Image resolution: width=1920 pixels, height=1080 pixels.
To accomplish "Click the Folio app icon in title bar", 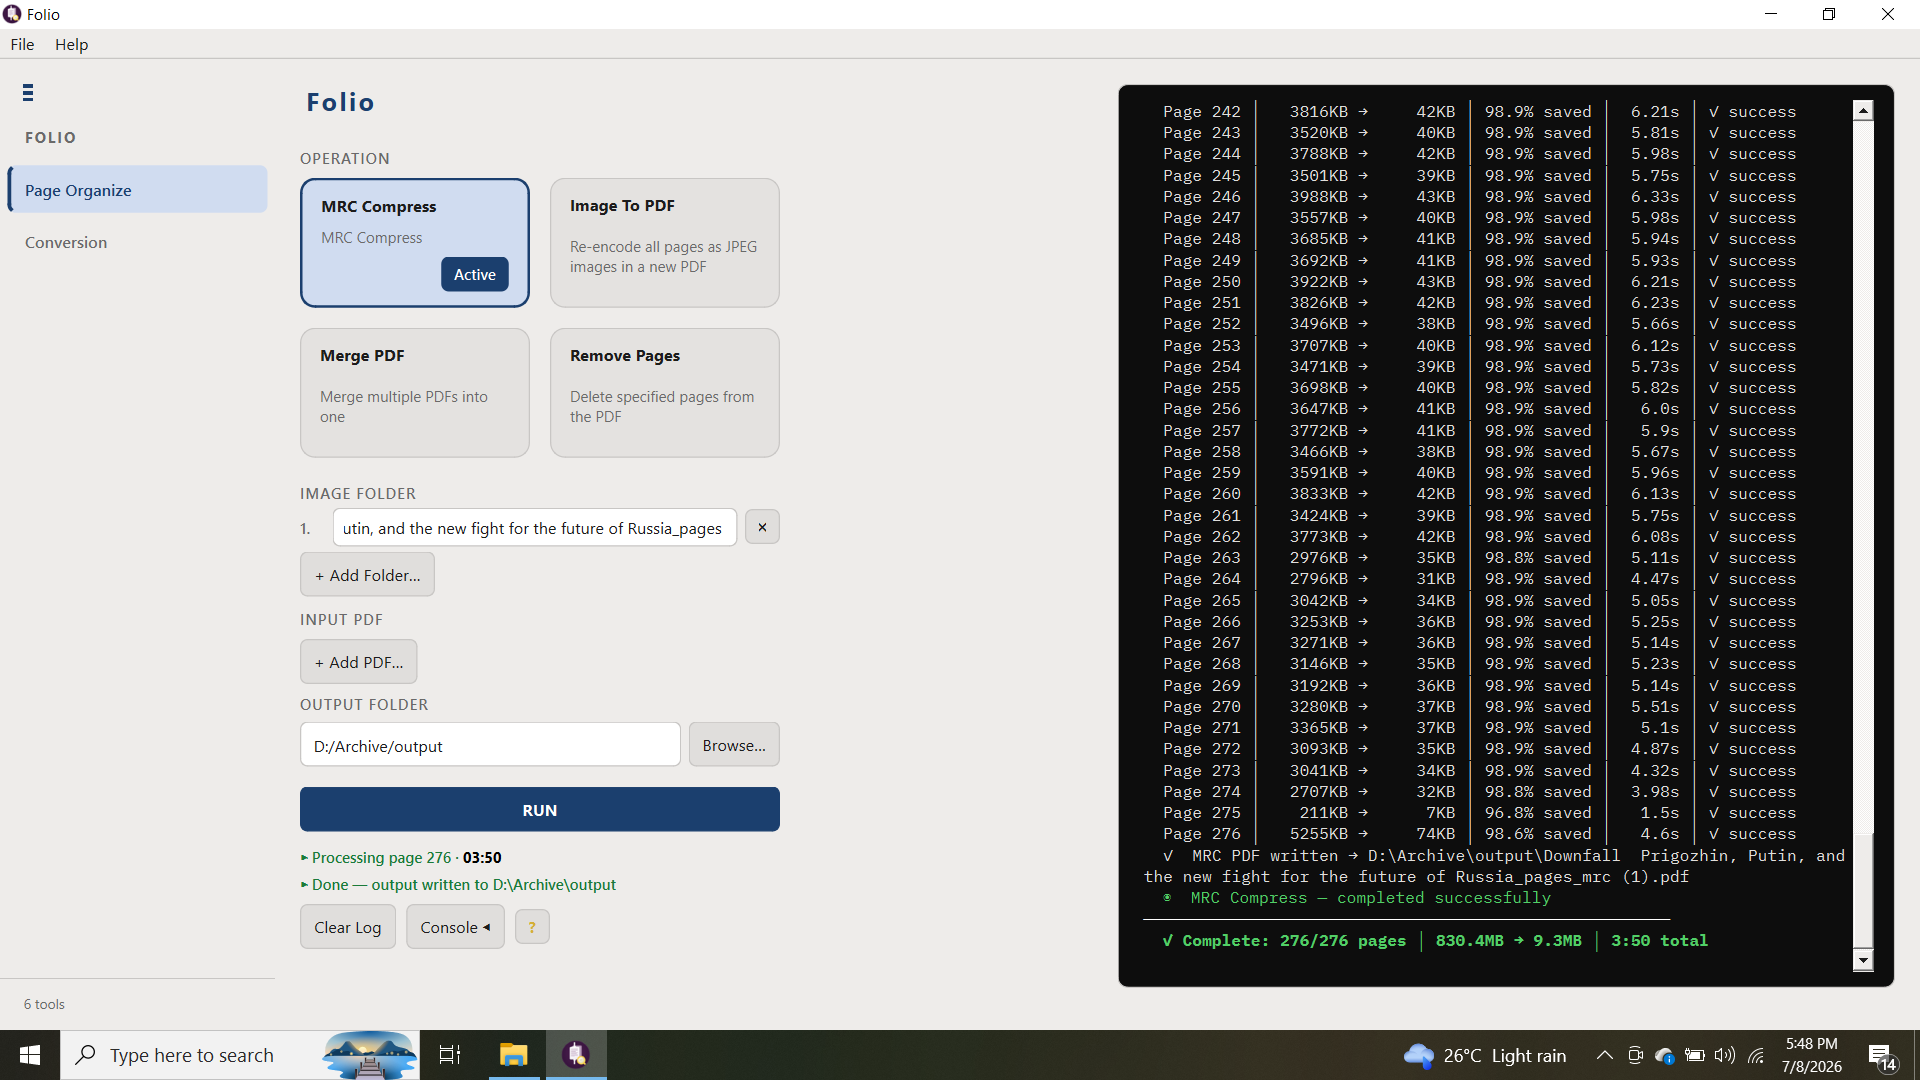I will click(x=12, y=14).
